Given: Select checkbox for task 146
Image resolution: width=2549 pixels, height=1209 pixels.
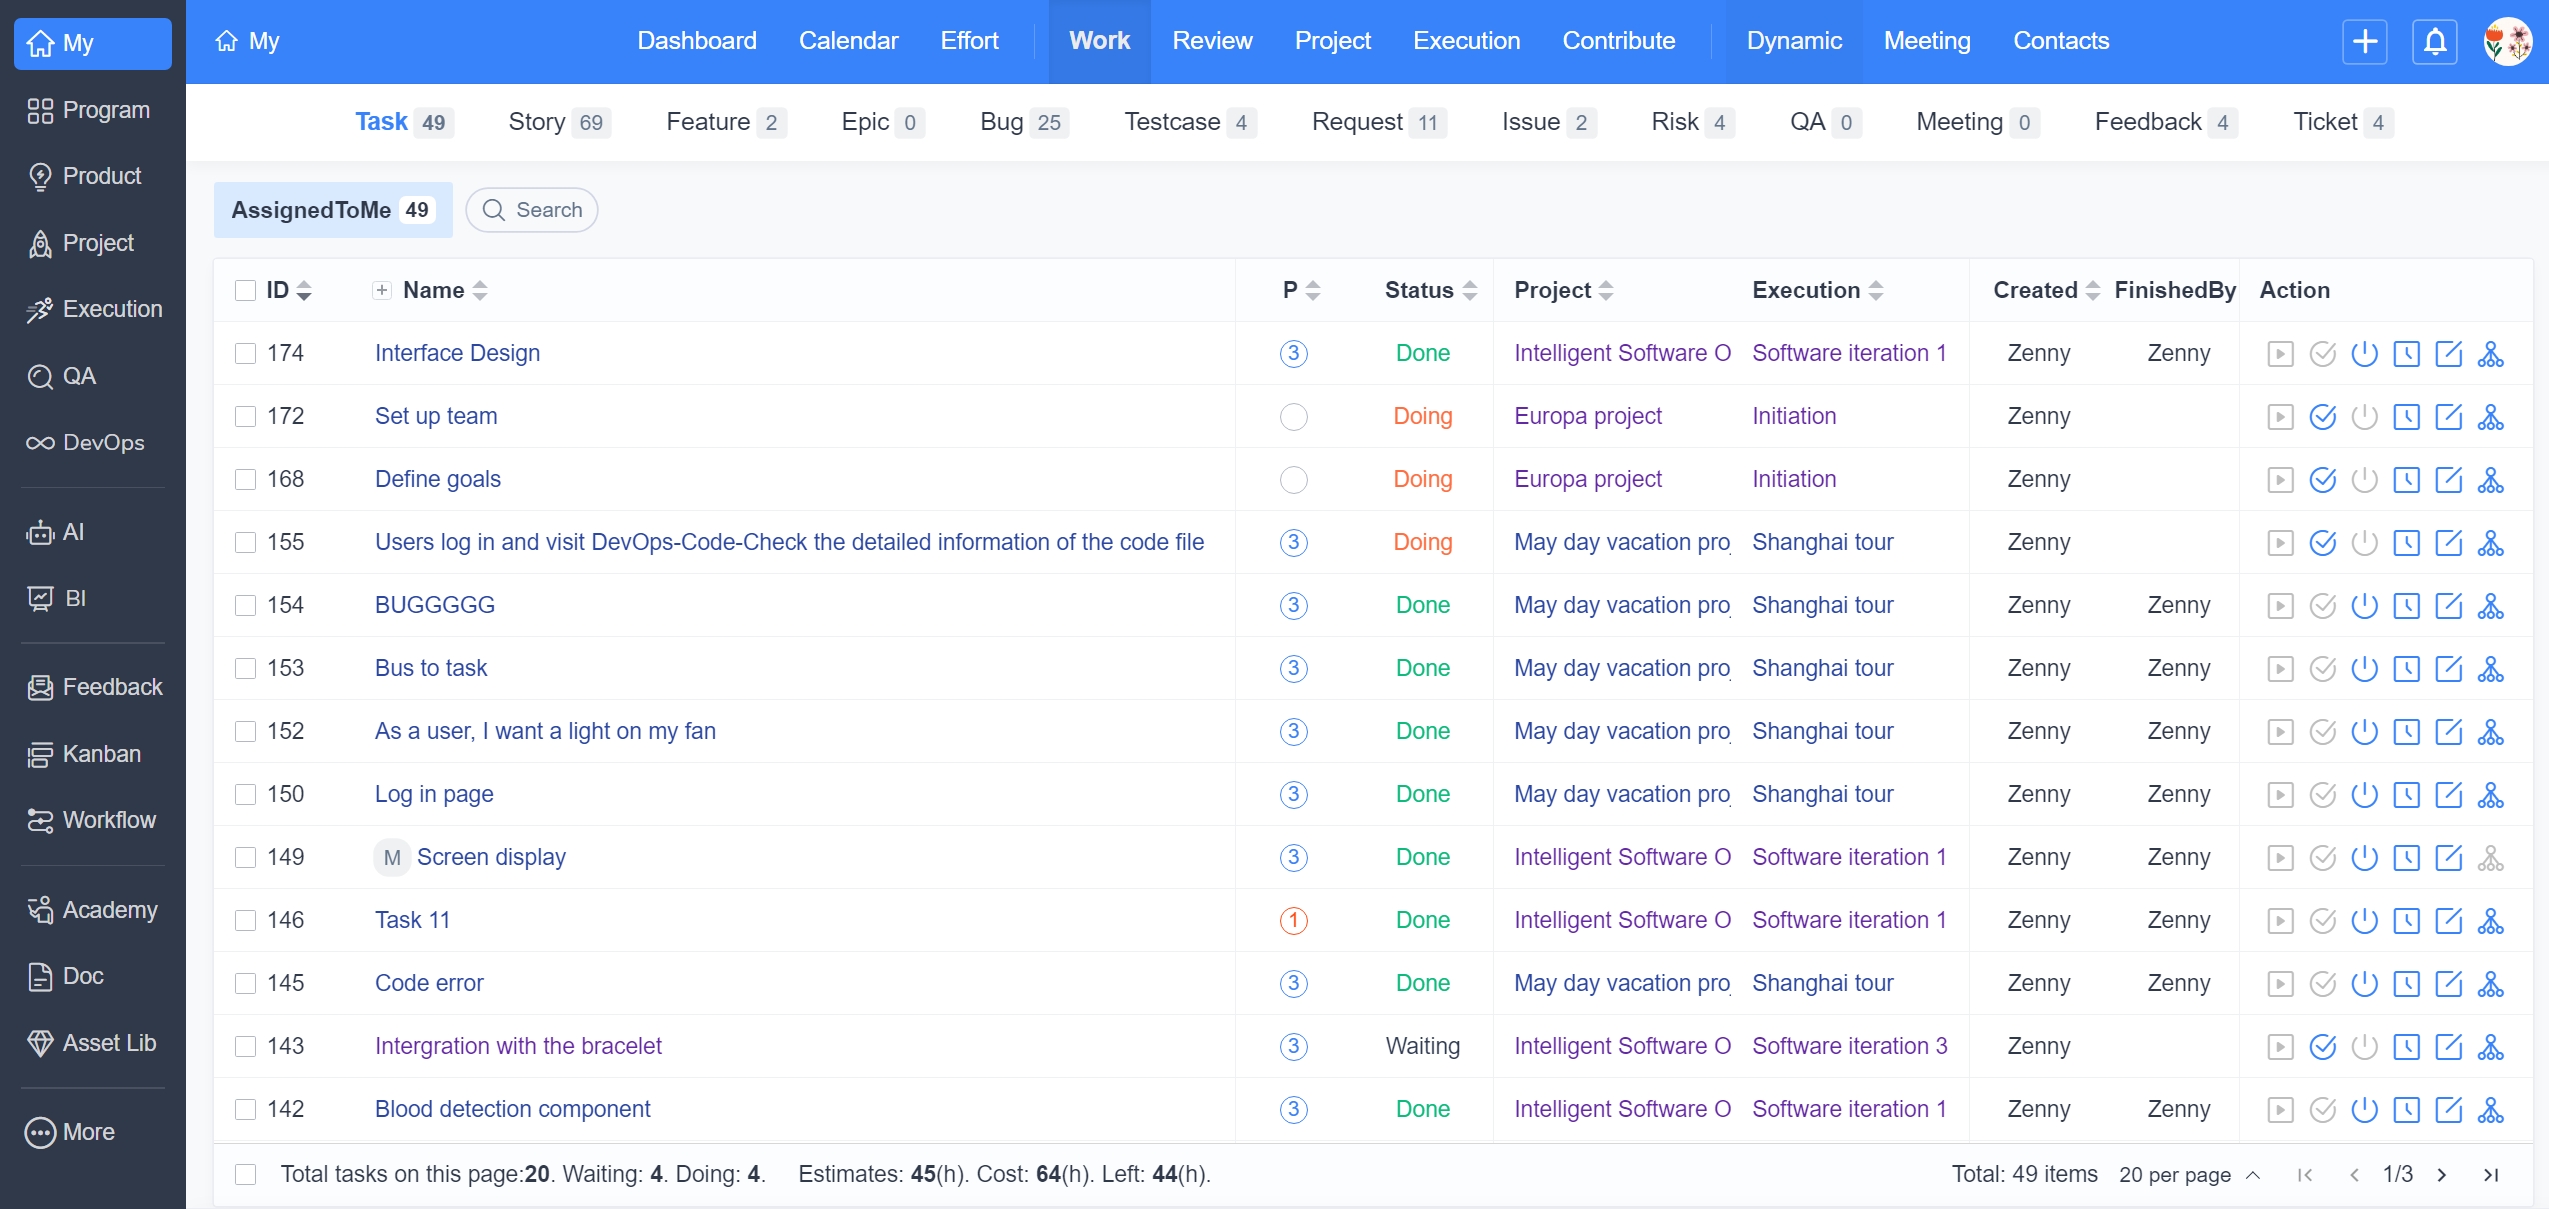Looking at the screenshot, I should (245, 921).
